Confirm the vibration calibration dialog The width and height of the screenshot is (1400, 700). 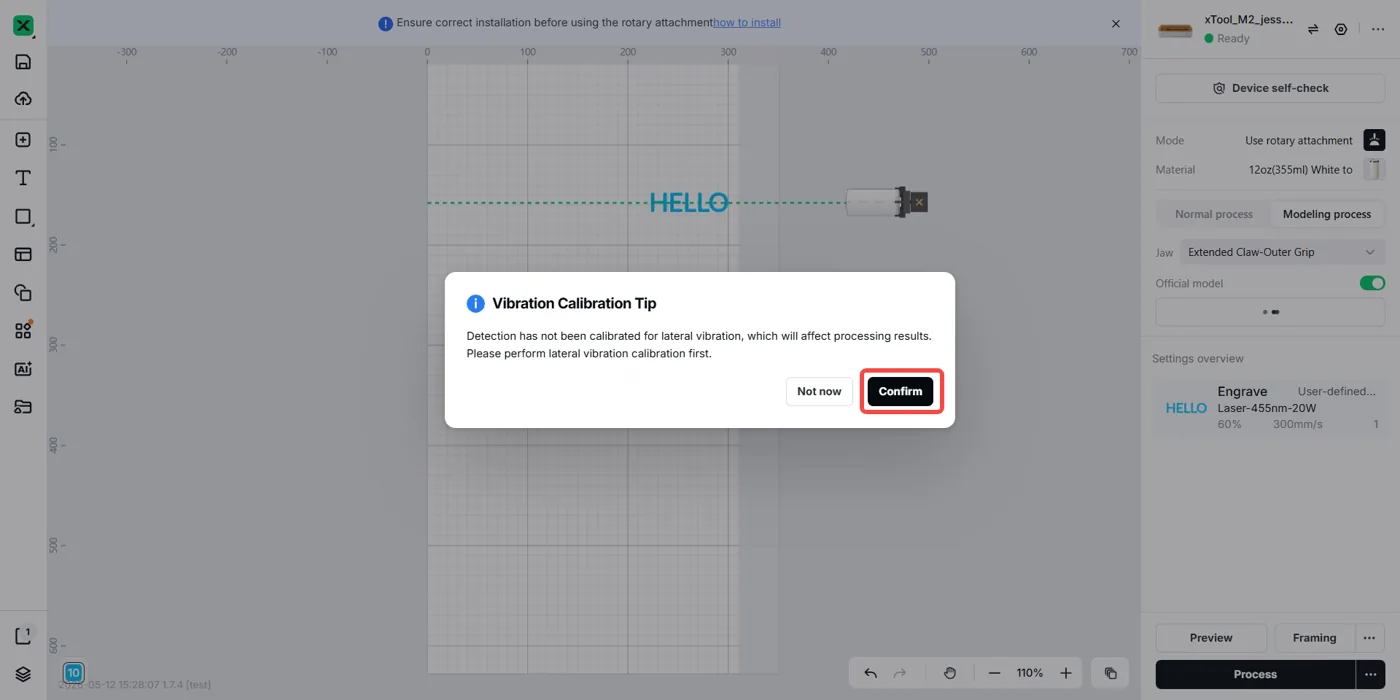point(900,391)
